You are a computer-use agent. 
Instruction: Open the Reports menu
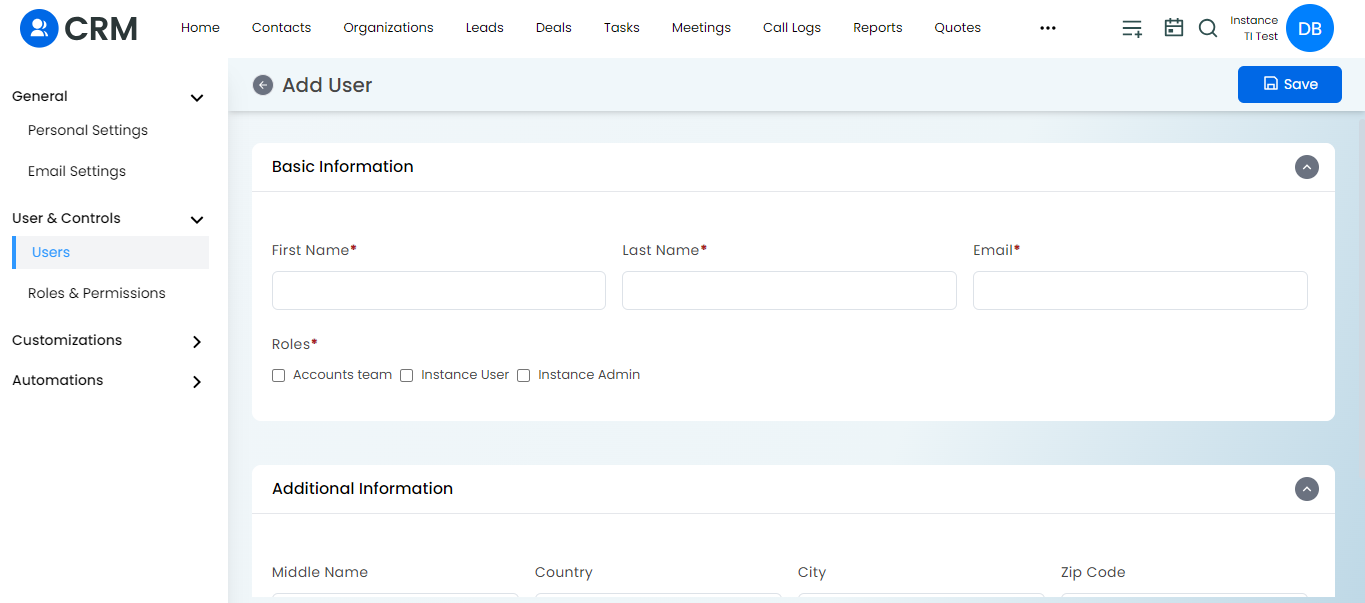[x=878, y=28]
